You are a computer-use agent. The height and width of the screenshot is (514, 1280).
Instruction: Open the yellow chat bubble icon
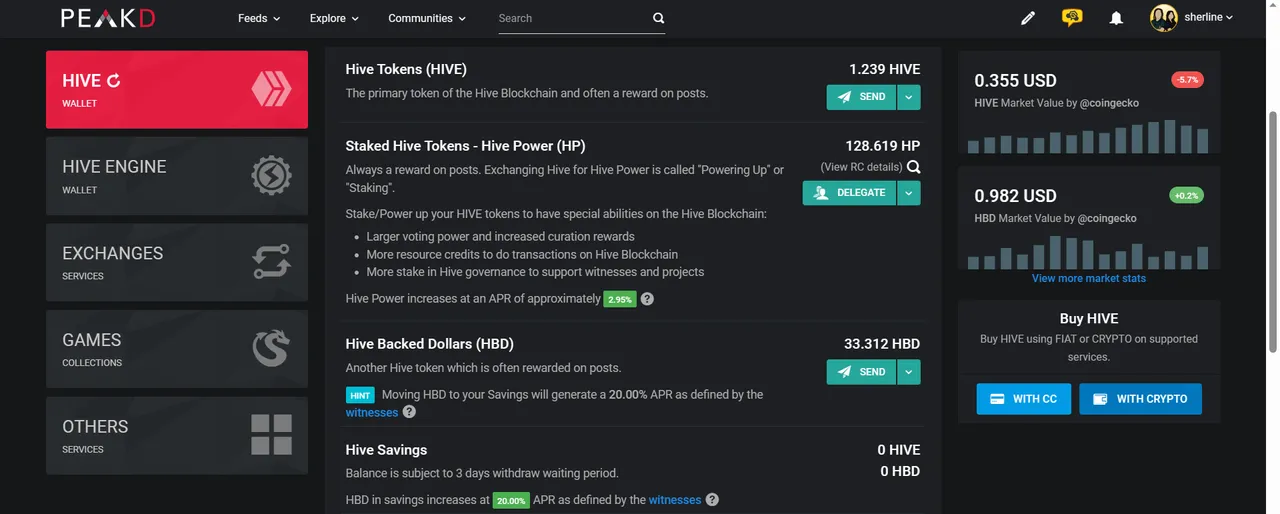click(x=1072, y=17)
